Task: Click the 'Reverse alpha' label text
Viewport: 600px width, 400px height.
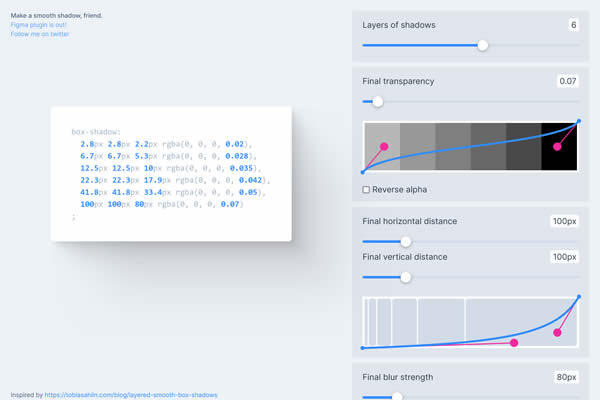Action: pyautogui.click(x=399, y=189)
